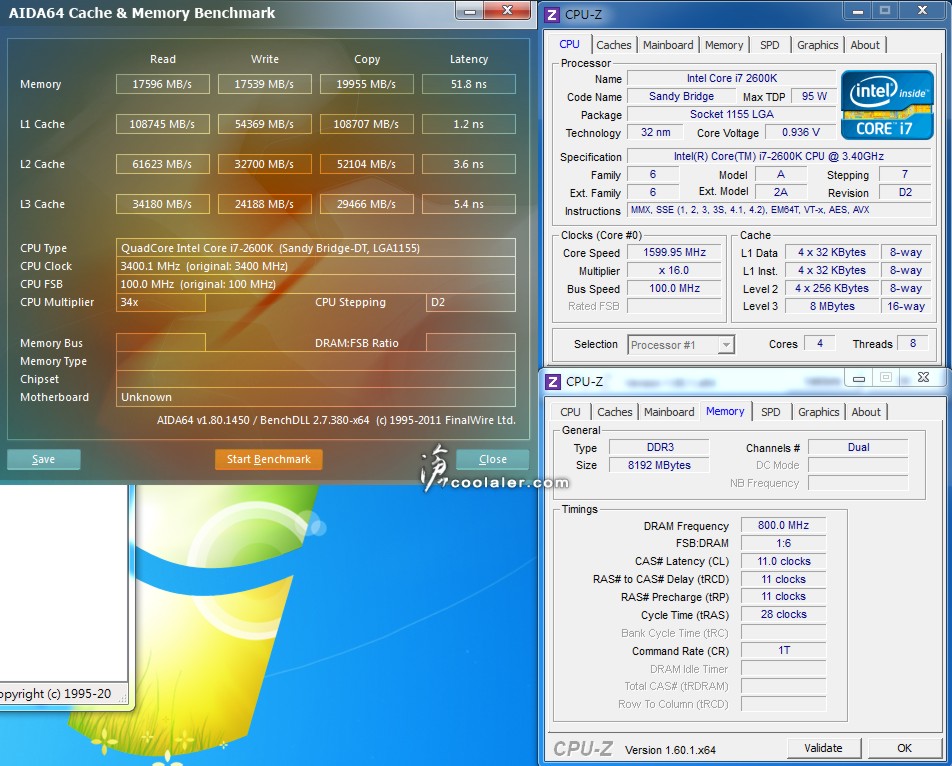
Task: Click the L2 Cache Write value 32700 MB/s
Action: pyautogui.click(x=265, y=164)
